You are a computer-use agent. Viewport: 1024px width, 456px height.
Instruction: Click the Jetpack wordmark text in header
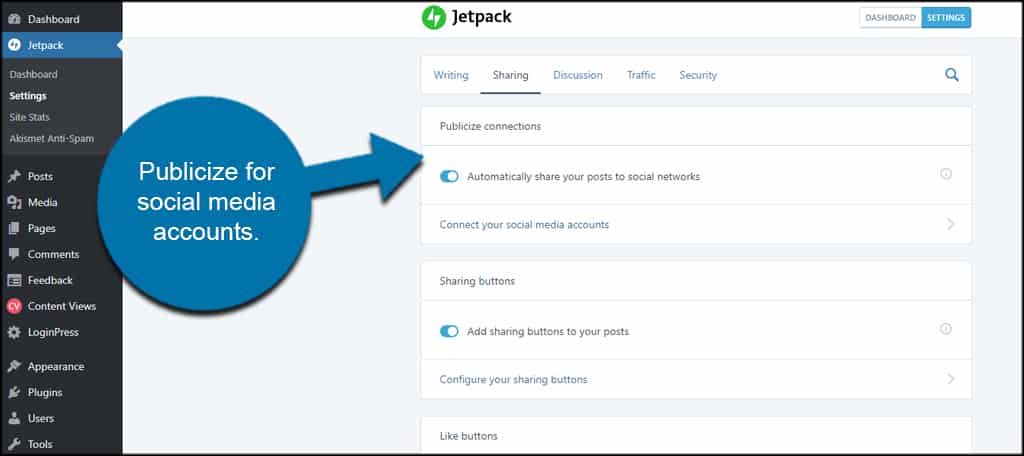pos(481,18)
